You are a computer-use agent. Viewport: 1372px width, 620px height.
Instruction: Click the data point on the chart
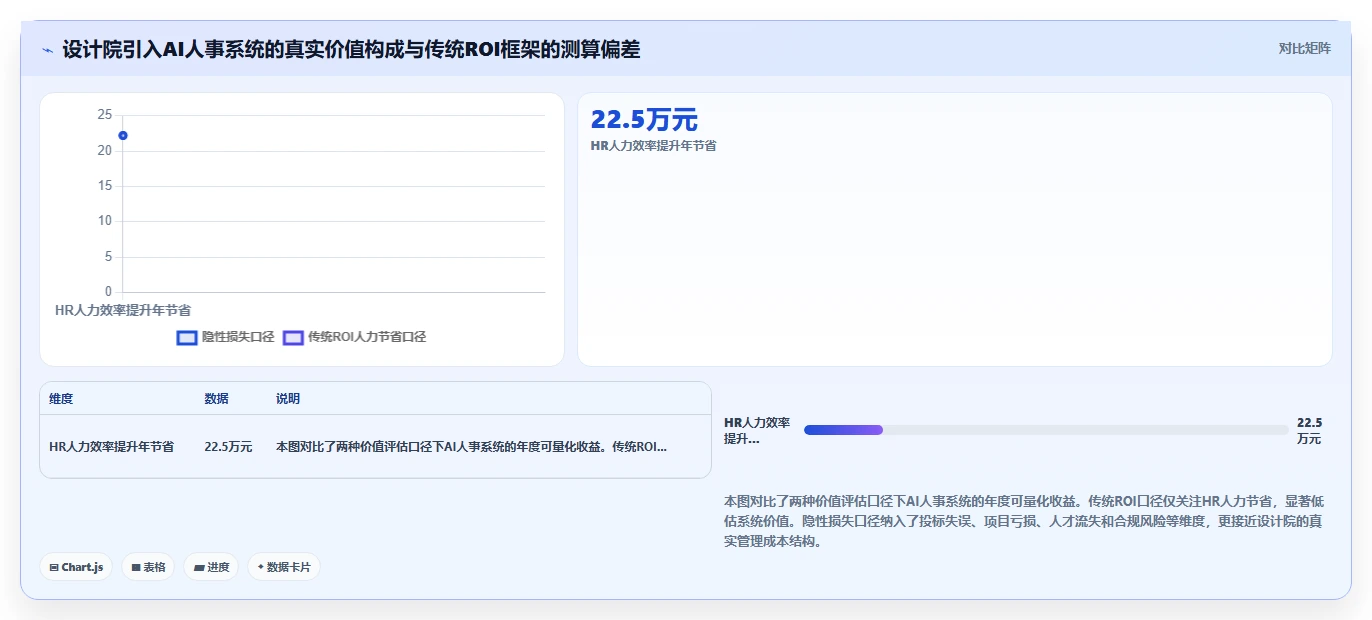[x=122, y=135]
